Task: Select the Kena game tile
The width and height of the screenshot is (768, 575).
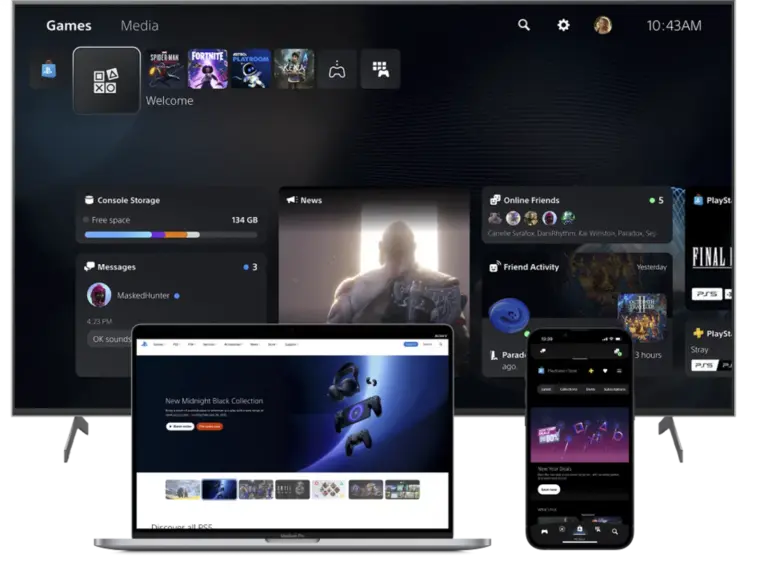Action: [x=294, y=69]
